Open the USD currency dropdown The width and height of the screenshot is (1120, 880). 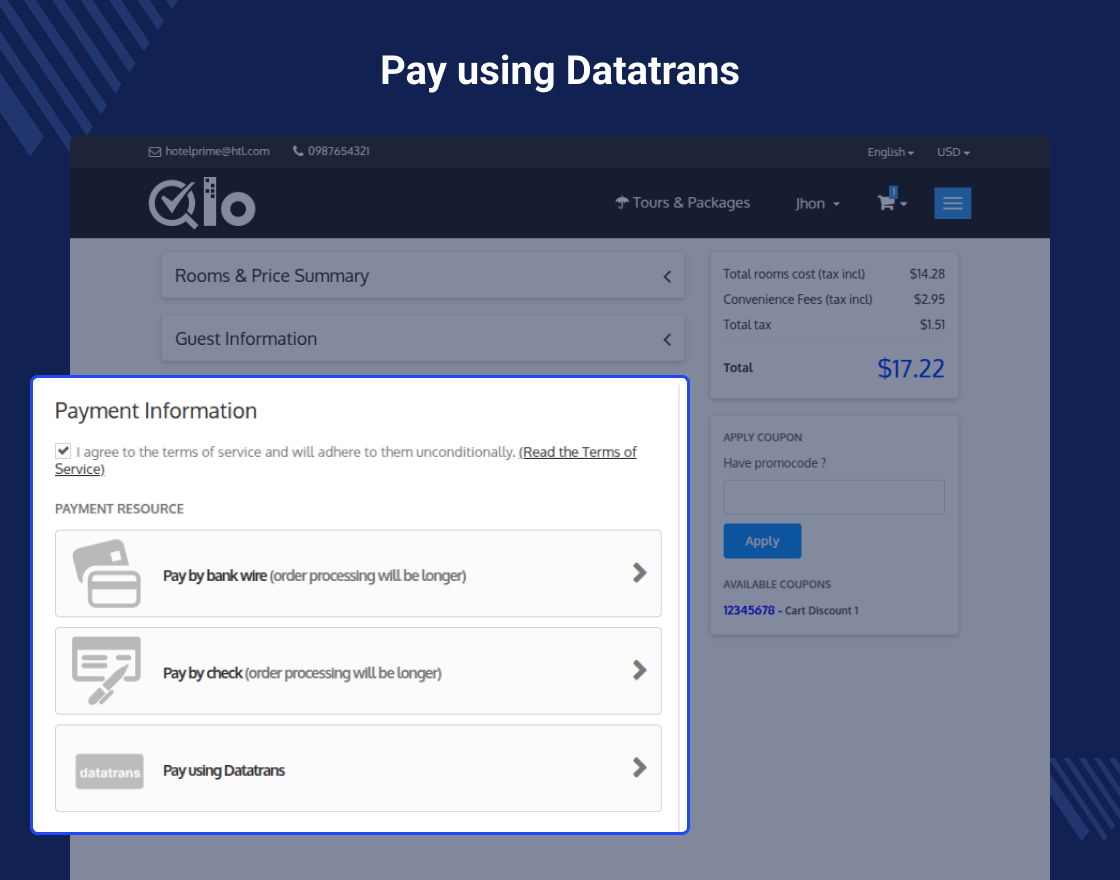pos(953,152)
